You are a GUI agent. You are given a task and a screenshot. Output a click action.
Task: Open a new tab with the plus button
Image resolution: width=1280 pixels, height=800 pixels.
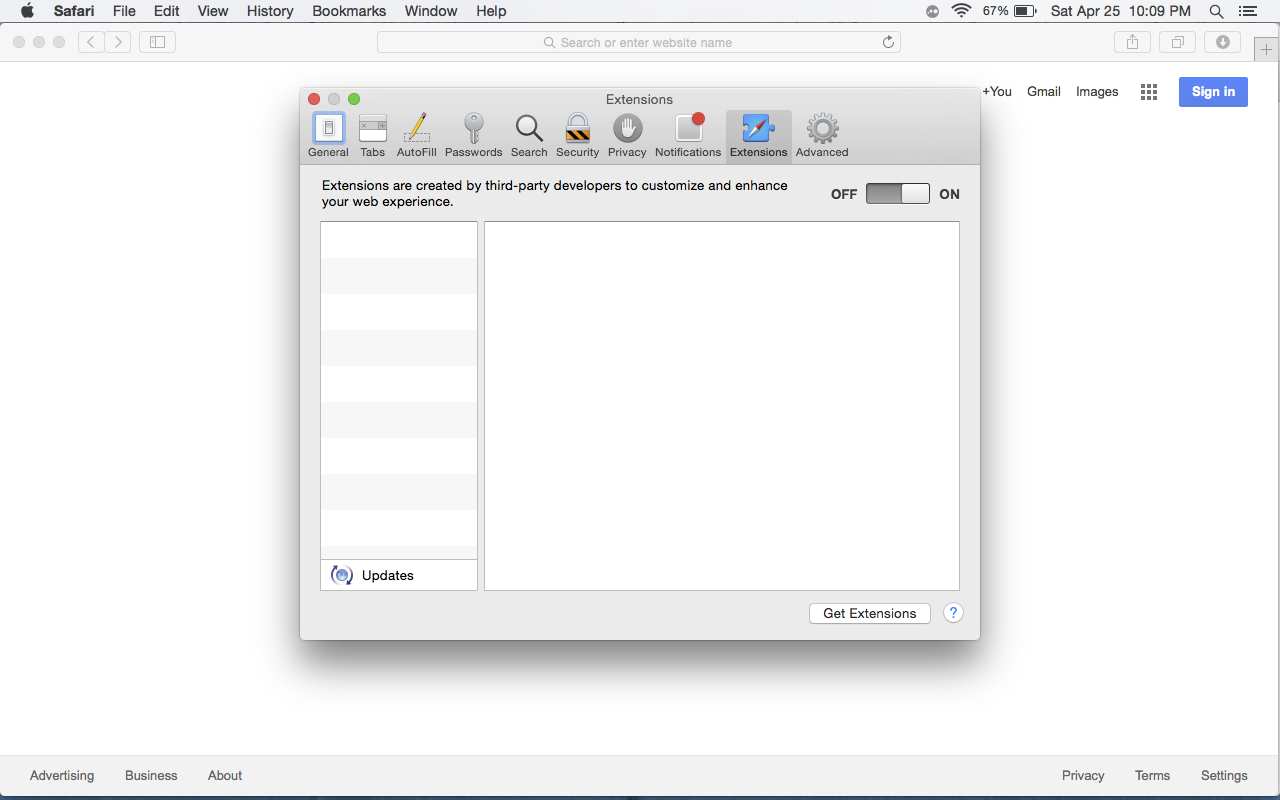[x=1266, y=49]
